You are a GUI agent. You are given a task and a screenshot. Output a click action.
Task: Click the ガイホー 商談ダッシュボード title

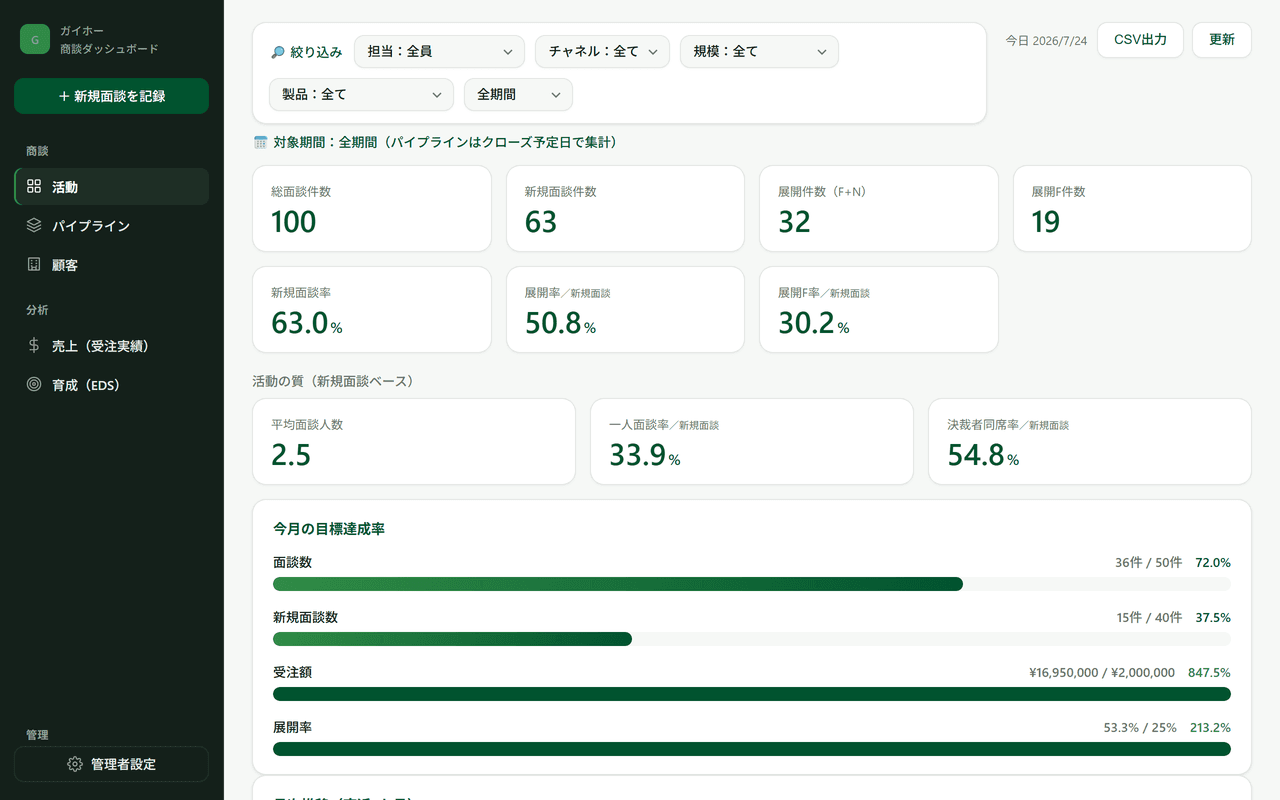coord(109,39)
